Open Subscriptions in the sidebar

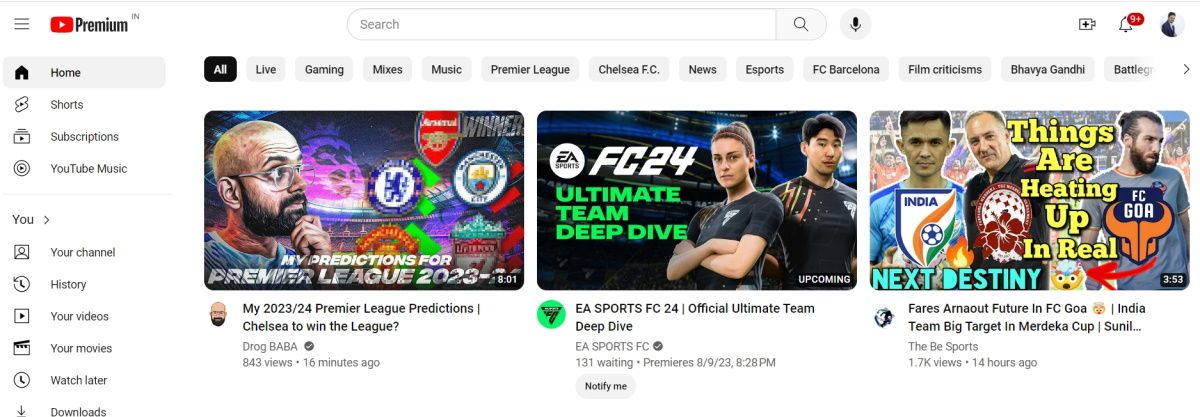pyautogui.click(x=84, y=137)
